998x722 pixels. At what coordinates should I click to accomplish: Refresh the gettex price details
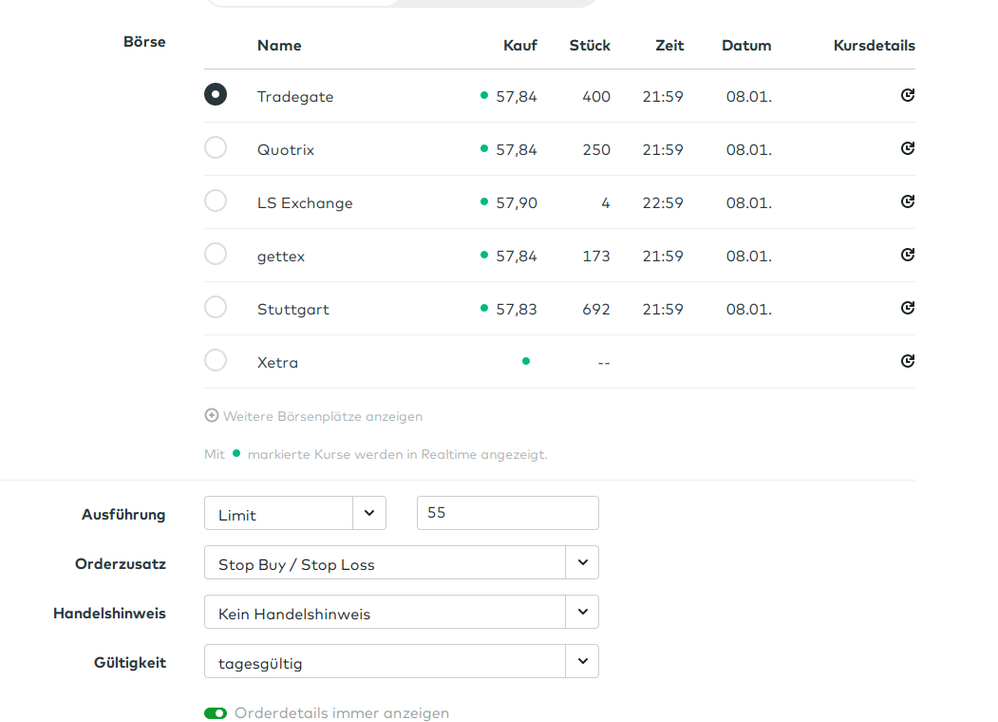coord(907,255)
